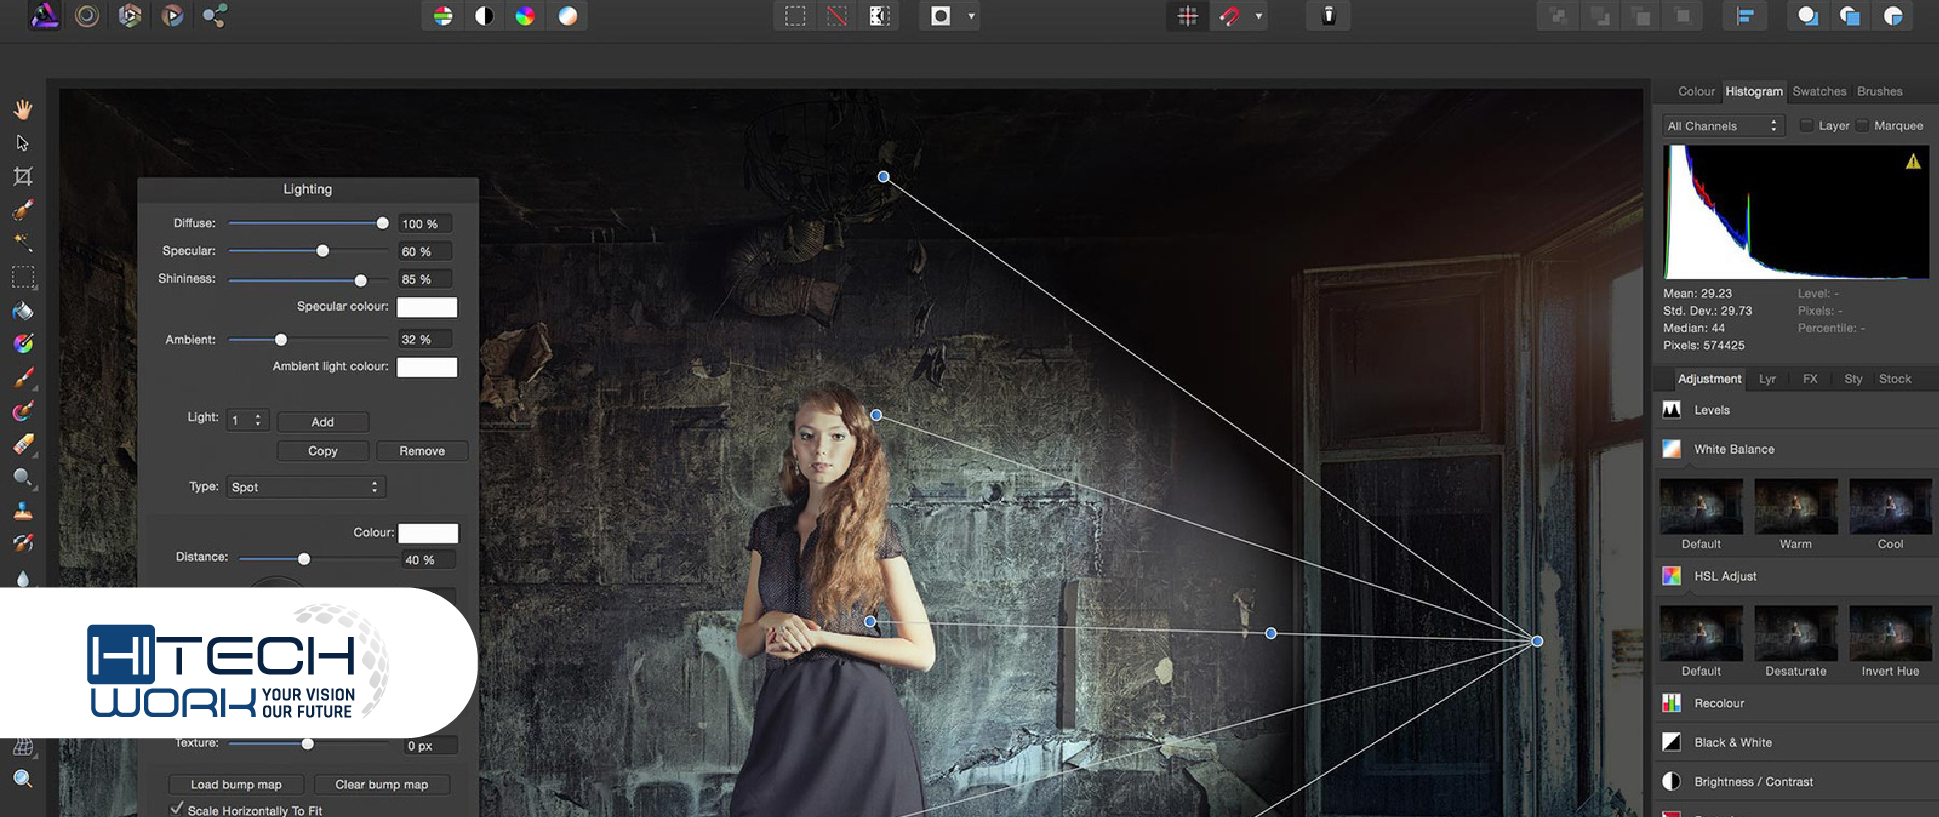Open the Brushes tab
1939x817 pixels.
click(x=1879, y=91)
